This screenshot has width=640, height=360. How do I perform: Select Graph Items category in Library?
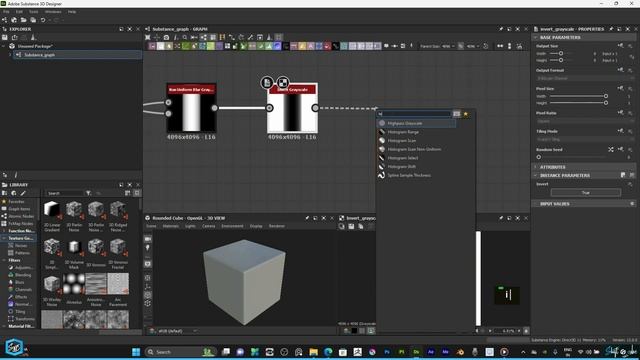tap(19, 209)
